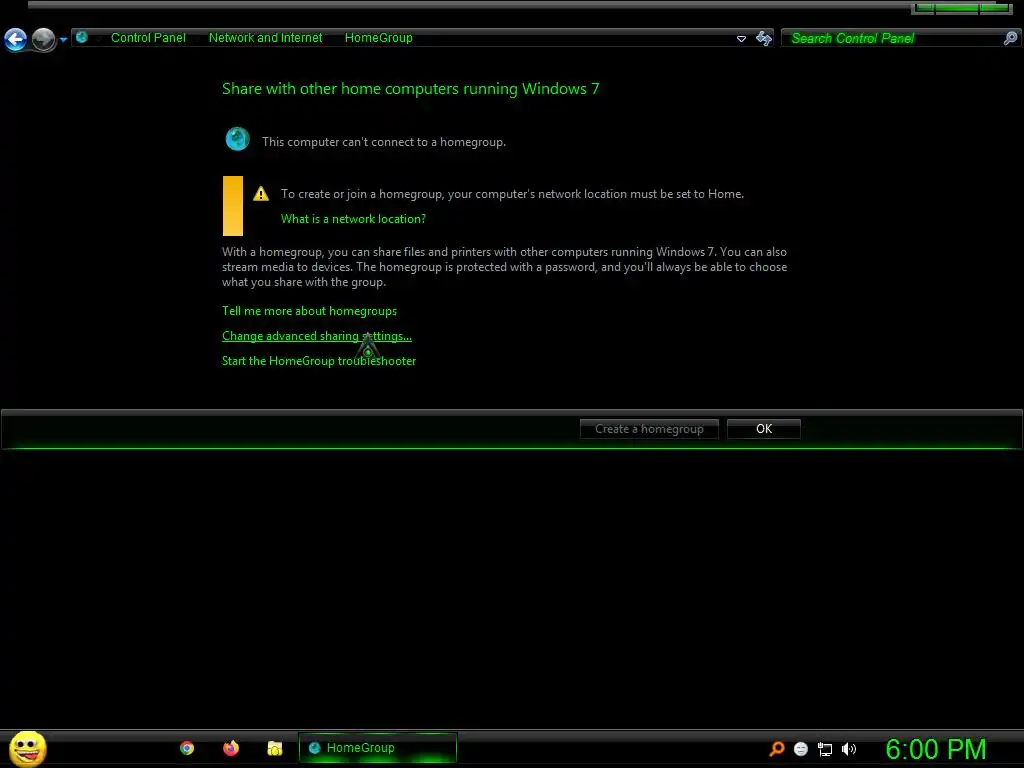
Task: Click the orange magnifier tray icon
Action: pyautogui.click(x=776, y=749)
